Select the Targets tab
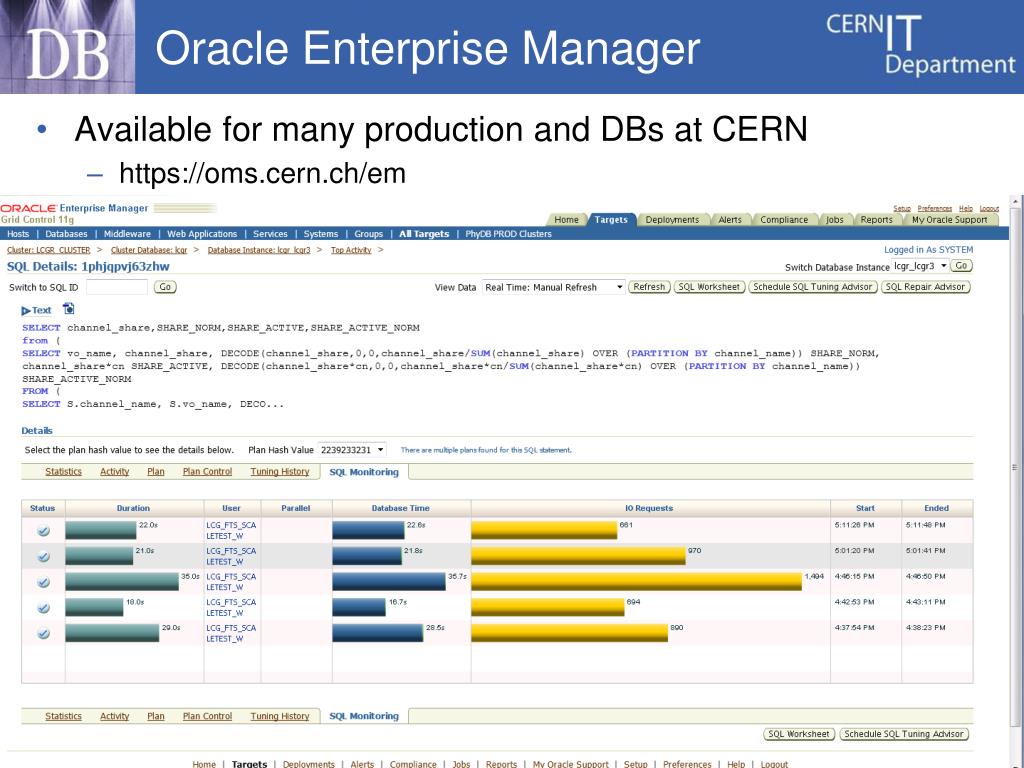The height and width of the screenshot is (768, 1024). pyautogui.click(x=611, y=219)
